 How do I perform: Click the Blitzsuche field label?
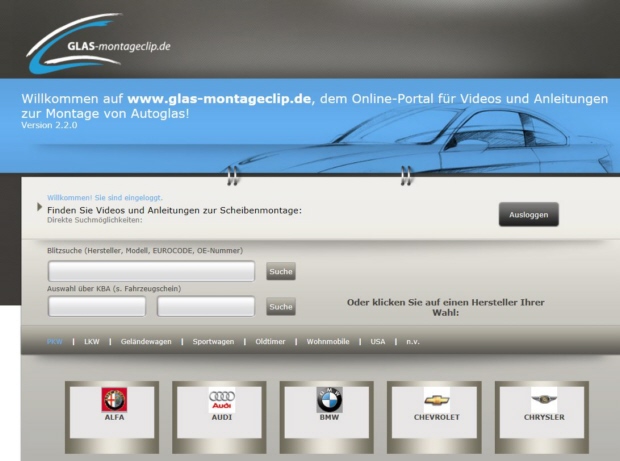click(x=145, y=251)
